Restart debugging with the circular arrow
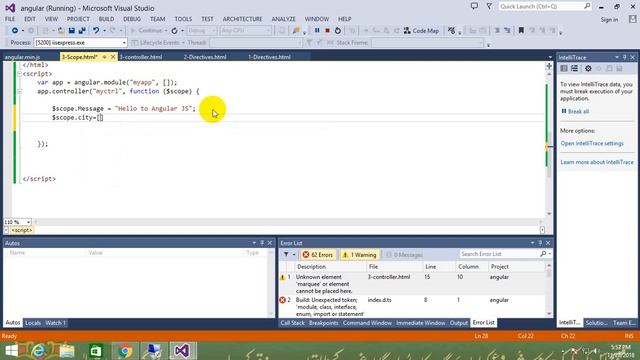The image size is (640, 360). [x=338, y=30]
